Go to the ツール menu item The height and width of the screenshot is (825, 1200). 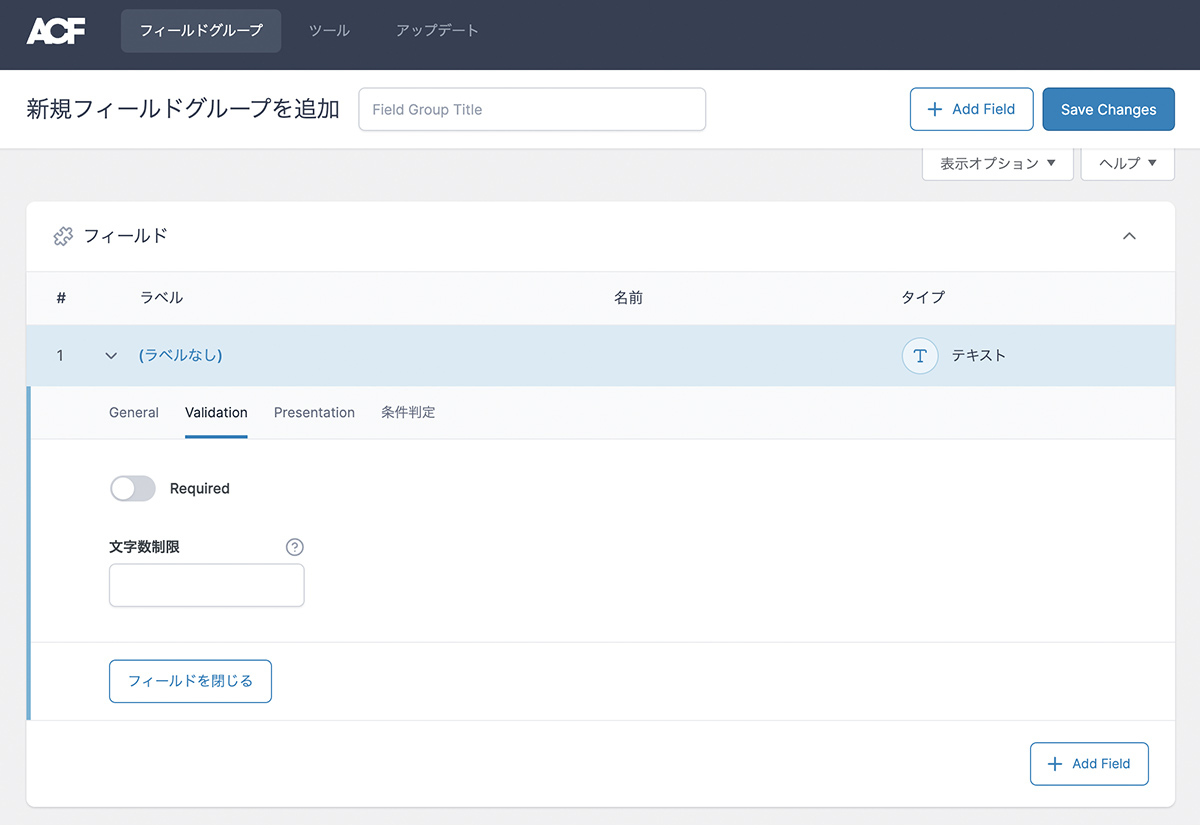pos(329,31)
